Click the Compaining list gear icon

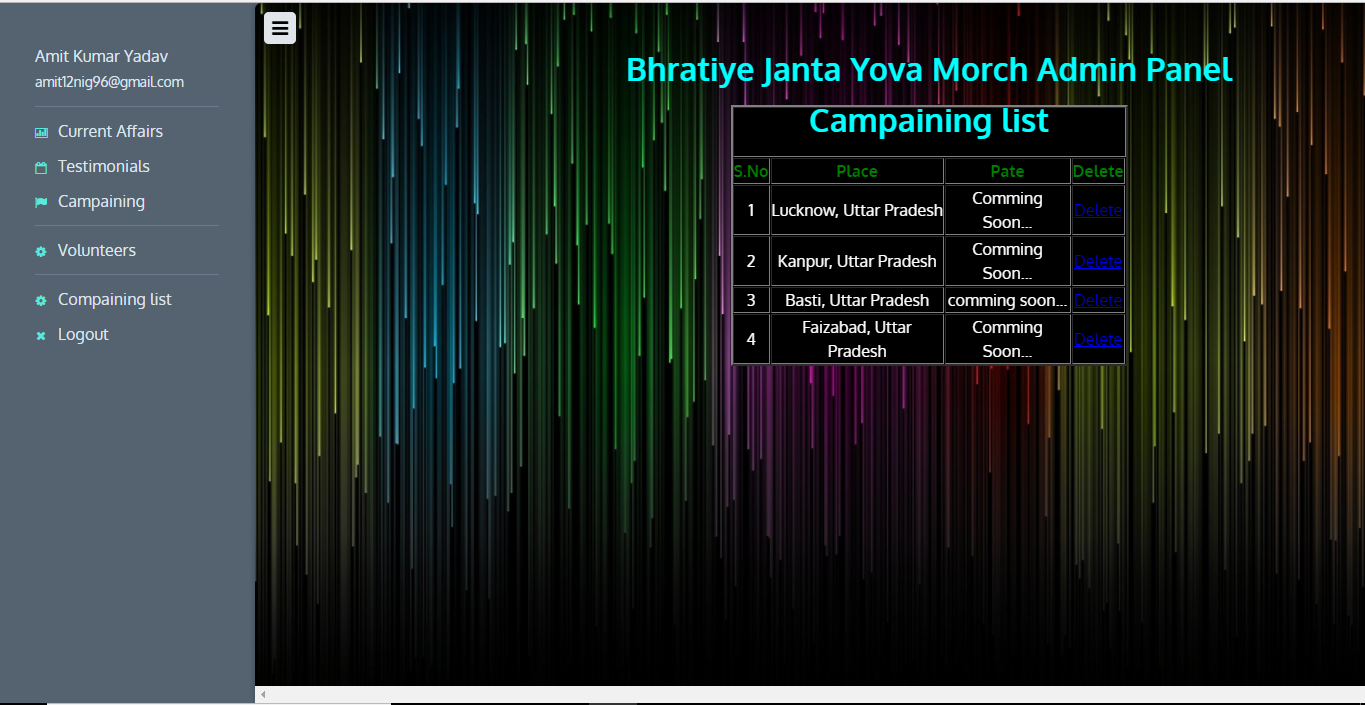pyautogui.click(x=41, y=300)
